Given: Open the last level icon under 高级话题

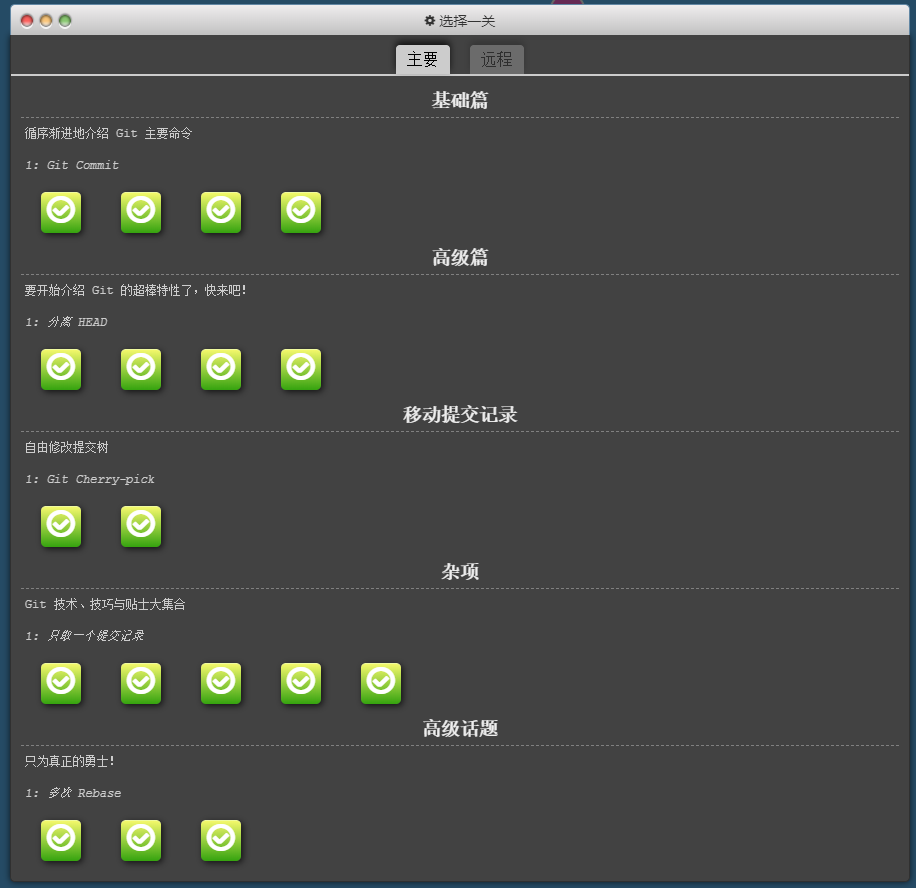Looking at the screenshot, I should click(x=221, y=840).
